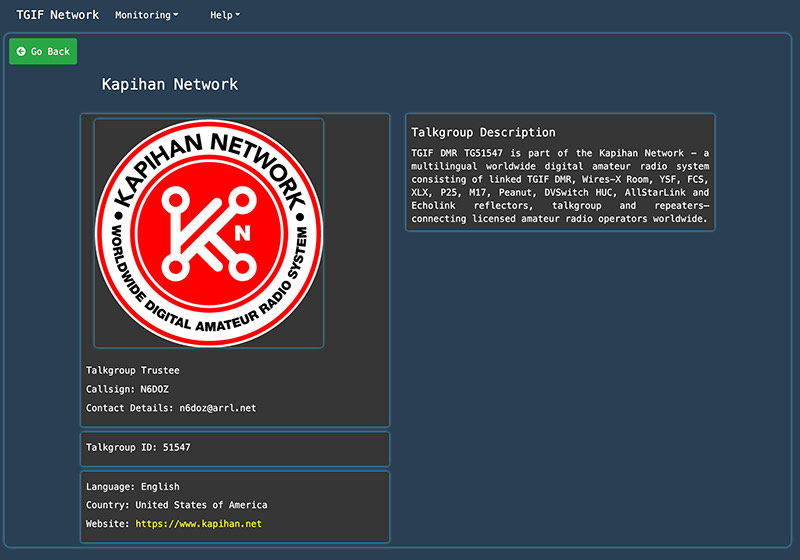Click the contact email n6doz@arrl.net
800x560 pixels.
coord(218,408)
